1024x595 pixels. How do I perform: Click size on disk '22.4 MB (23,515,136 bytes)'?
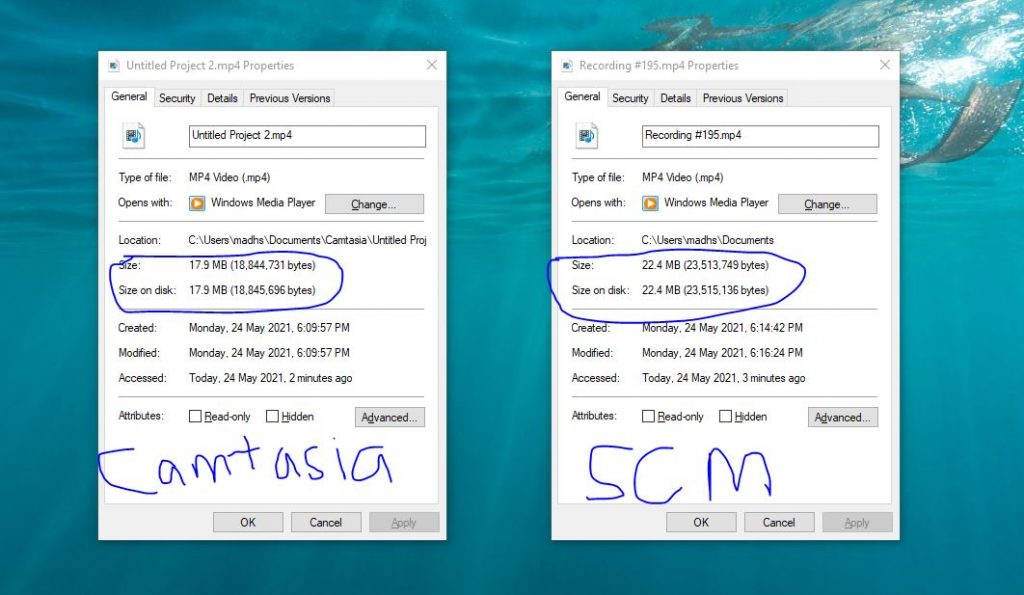[705, 290]
